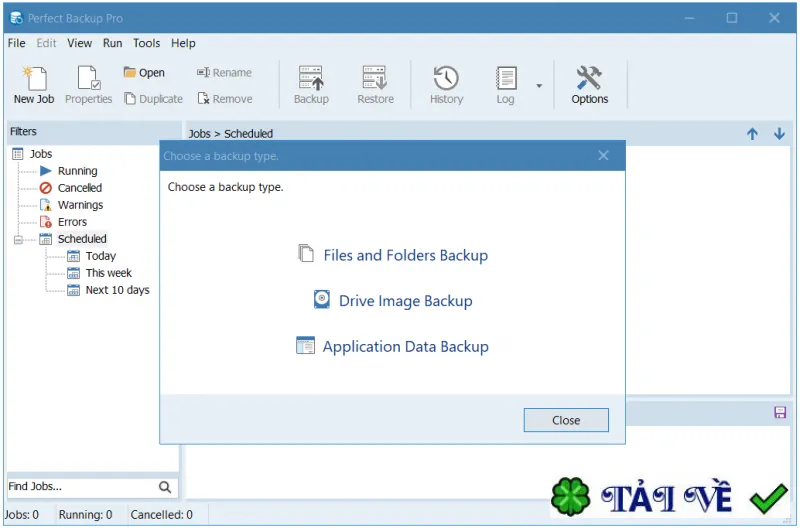This screenshot has height=528, width=800.
Task: Click the Cancelled red circle icon
Action: pyautogui.click(x=46, y=188)
